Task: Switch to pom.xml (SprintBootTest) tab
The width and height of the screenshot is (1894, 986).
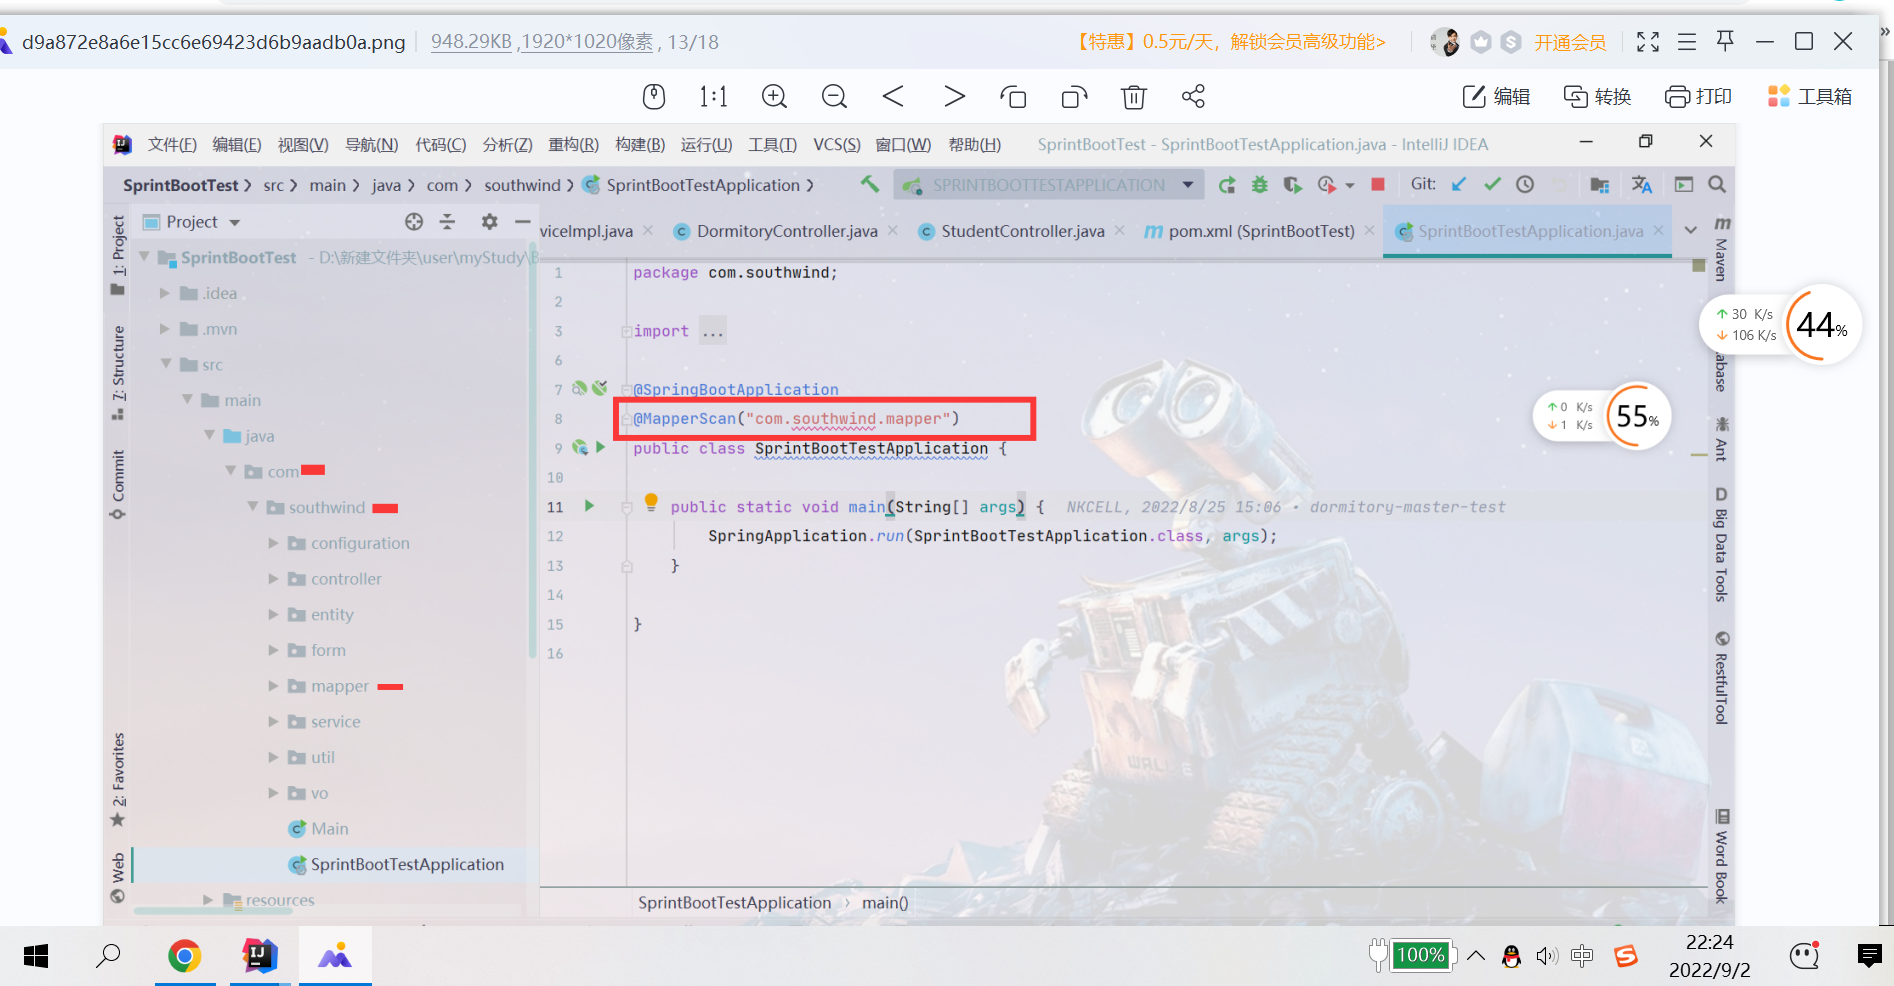Action: pos(1261,231)
